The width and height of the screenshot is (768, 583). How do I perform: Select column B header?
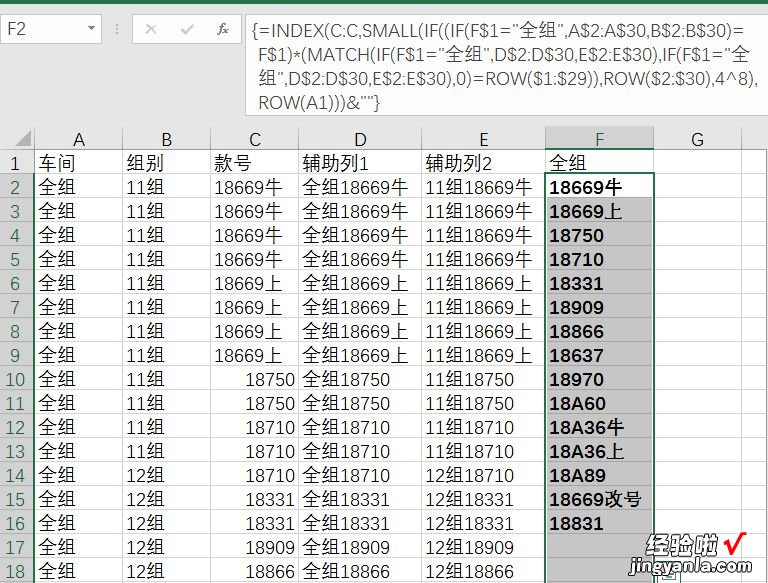167,140
